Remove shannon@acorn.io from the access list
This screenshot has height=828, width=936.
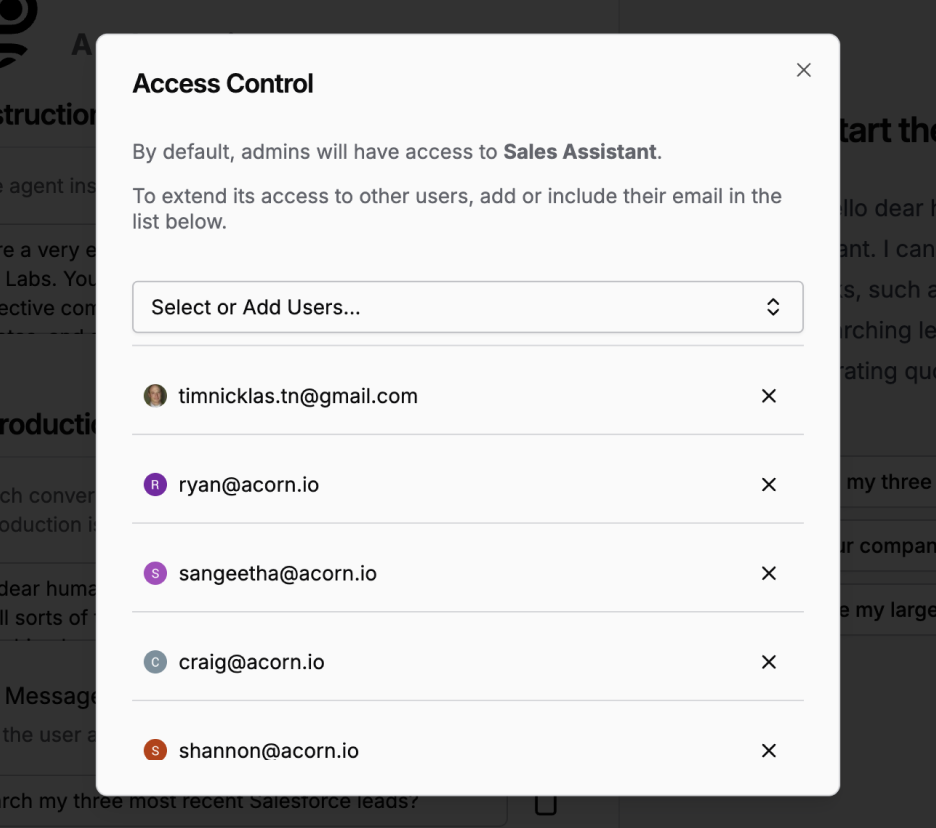(x=768, y=750)
